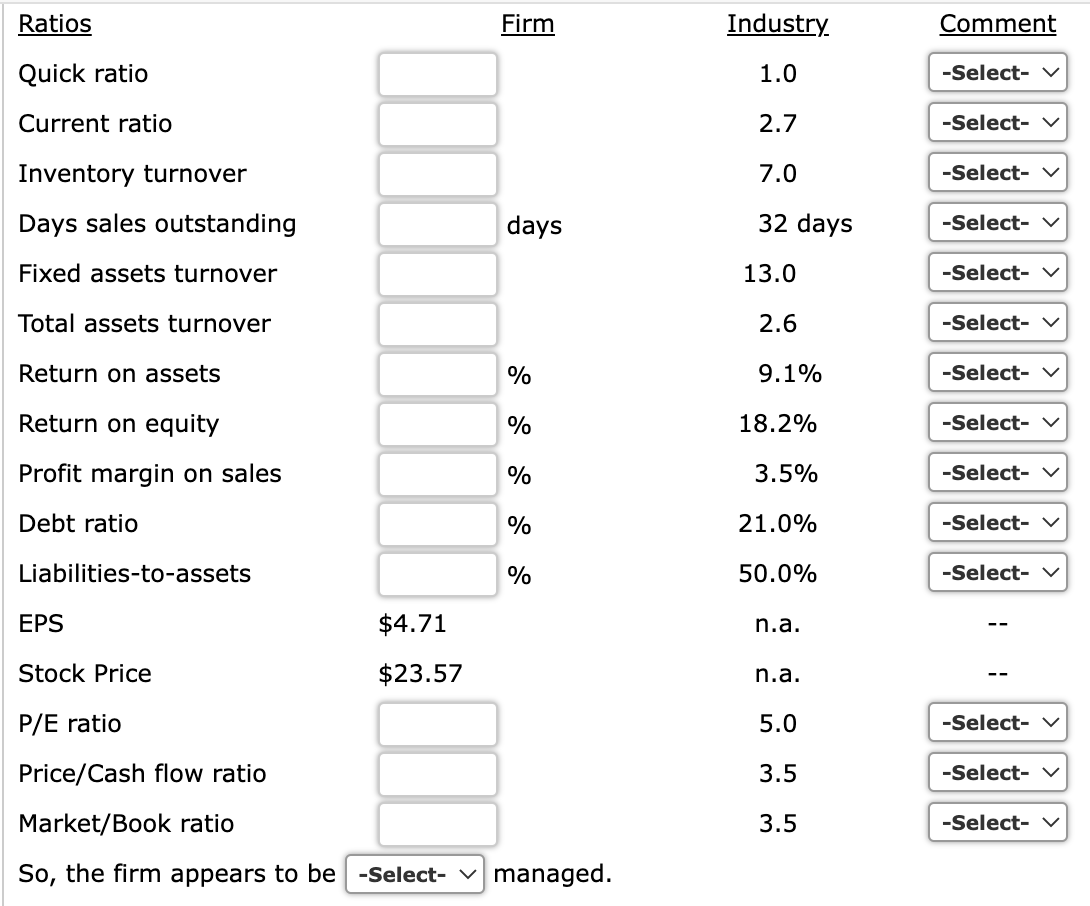Open the Fixed assets turnover comment dropdown
Screen dimensions: 1090x906
click(x=996, y=272)
